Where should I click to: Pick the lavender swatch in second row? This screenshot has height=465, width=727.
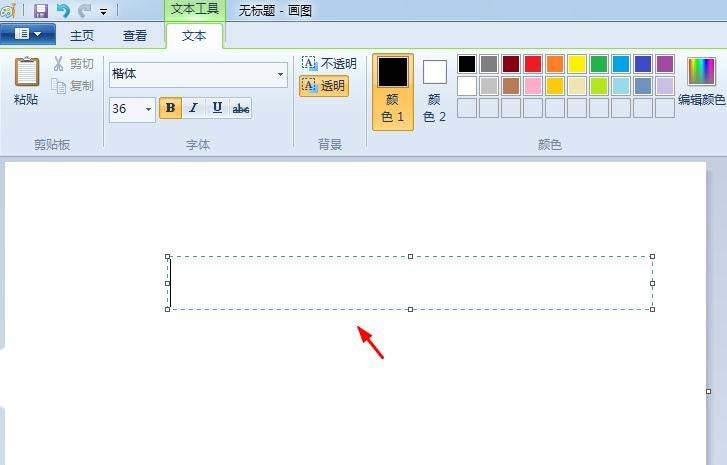665,86
